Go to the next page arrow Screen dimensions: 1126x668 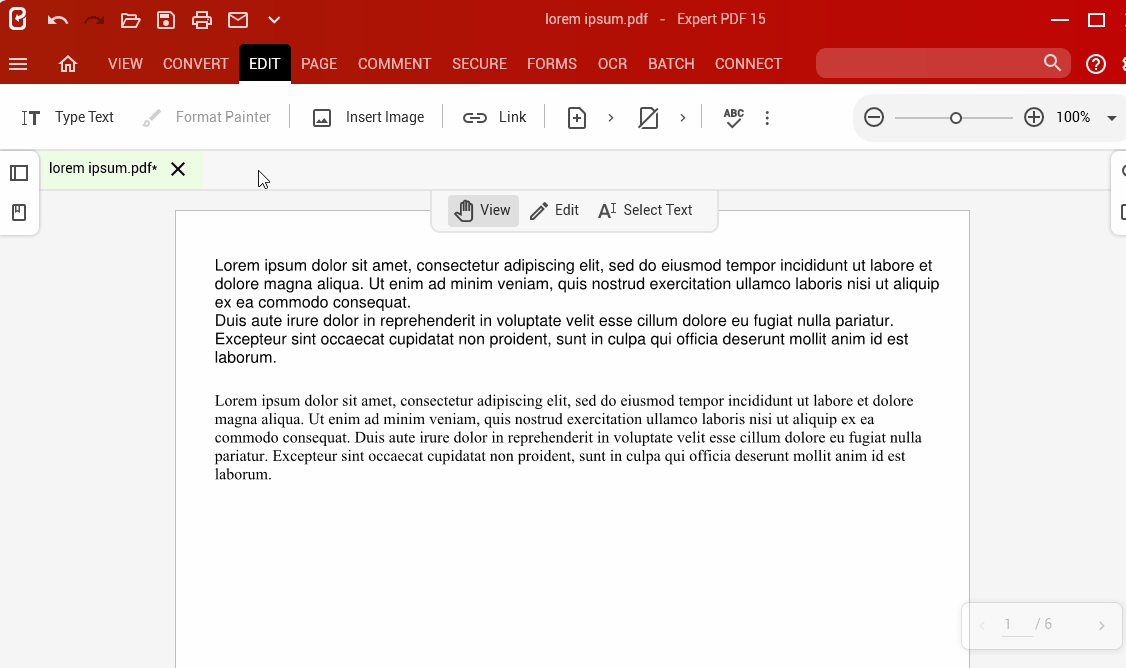[1101, 626]
